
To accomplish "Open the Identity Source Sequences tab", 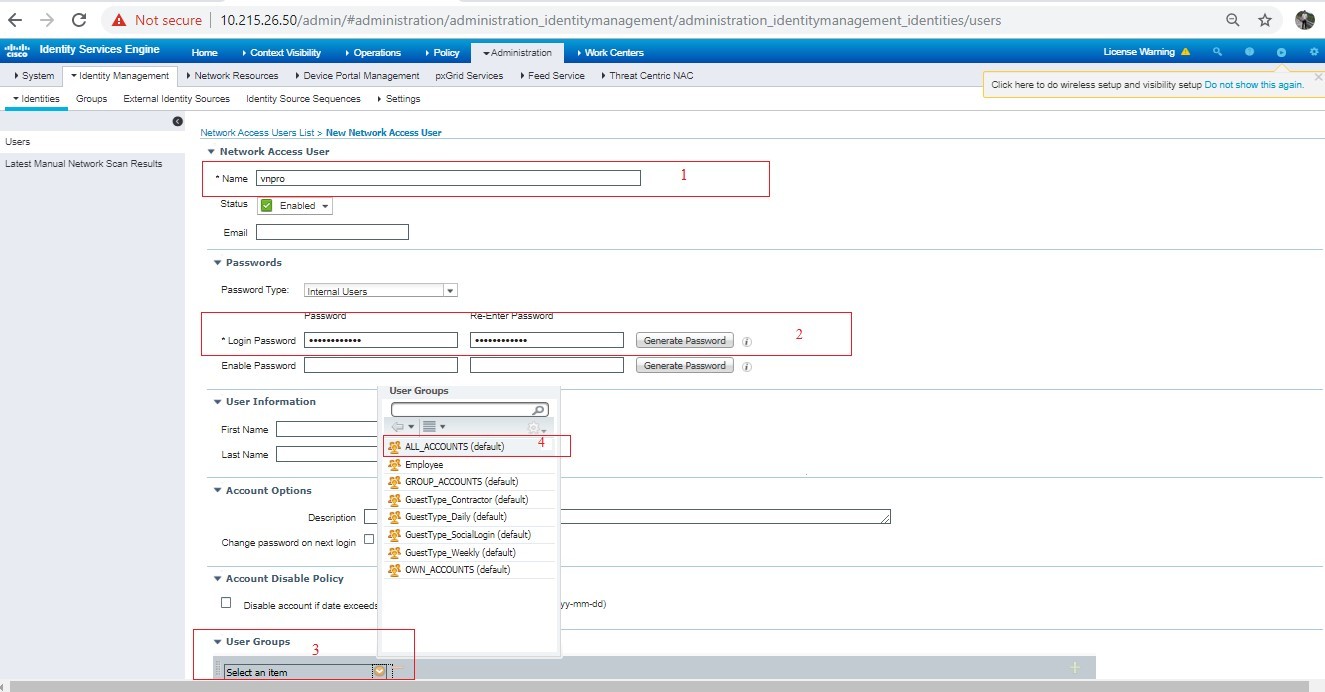I will (303, 99).
